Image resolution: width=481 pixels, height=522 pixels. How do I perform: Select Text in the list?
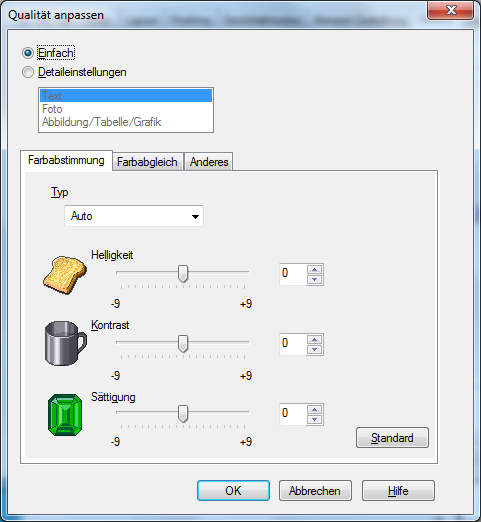pyautogui.click(x=126, y=96)
